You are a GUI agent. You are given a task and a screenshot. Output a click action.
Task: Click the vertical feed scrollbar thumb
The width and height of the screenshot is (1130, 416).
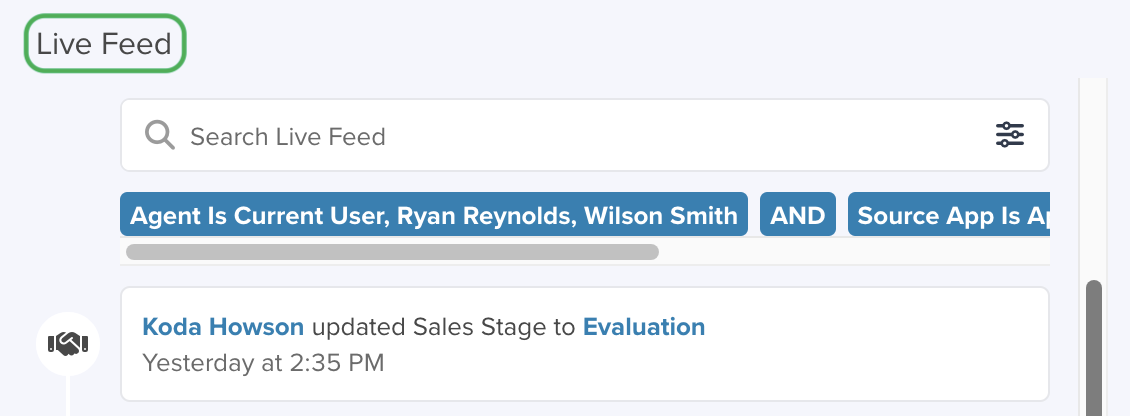[1094, 348]
